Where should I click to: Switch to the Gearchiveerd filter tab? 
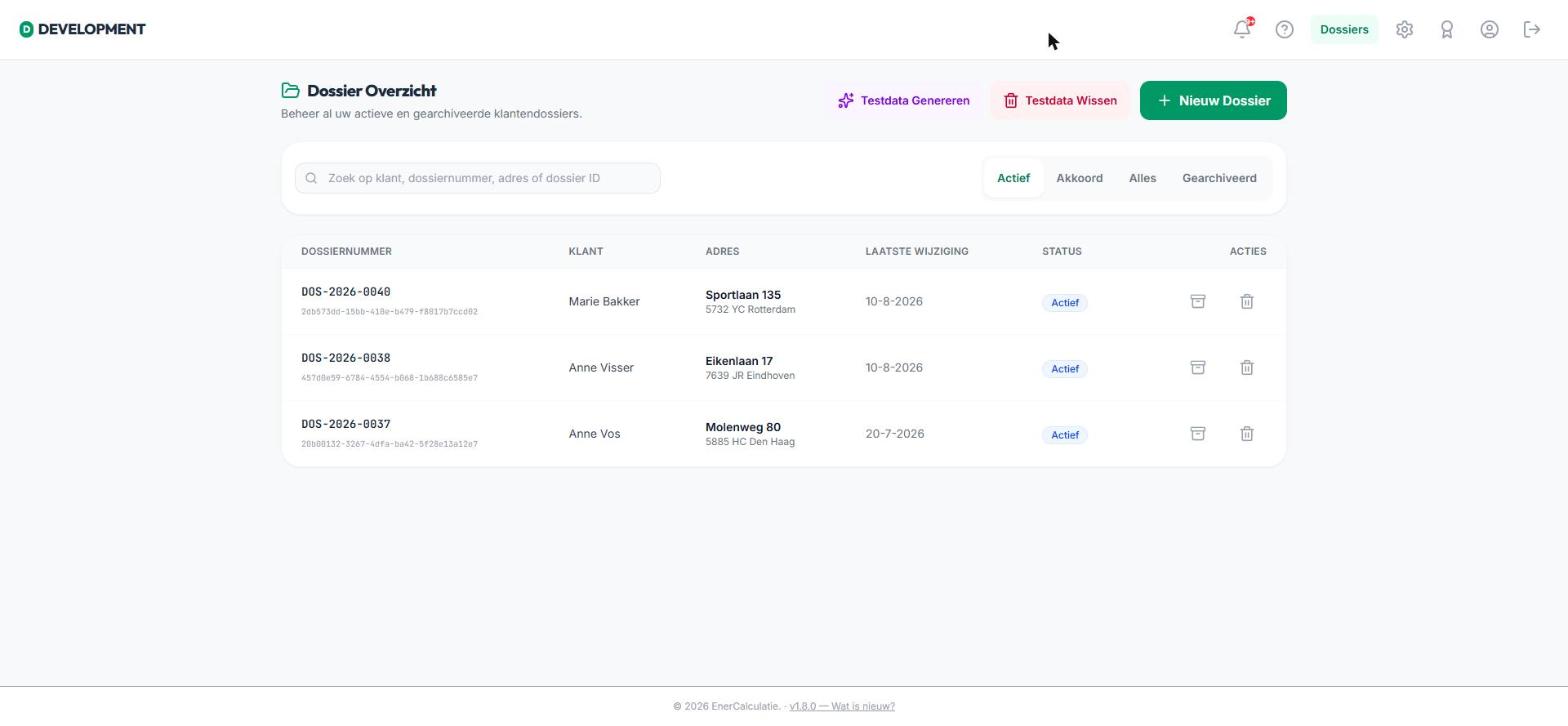click(x=1219, y=178)
